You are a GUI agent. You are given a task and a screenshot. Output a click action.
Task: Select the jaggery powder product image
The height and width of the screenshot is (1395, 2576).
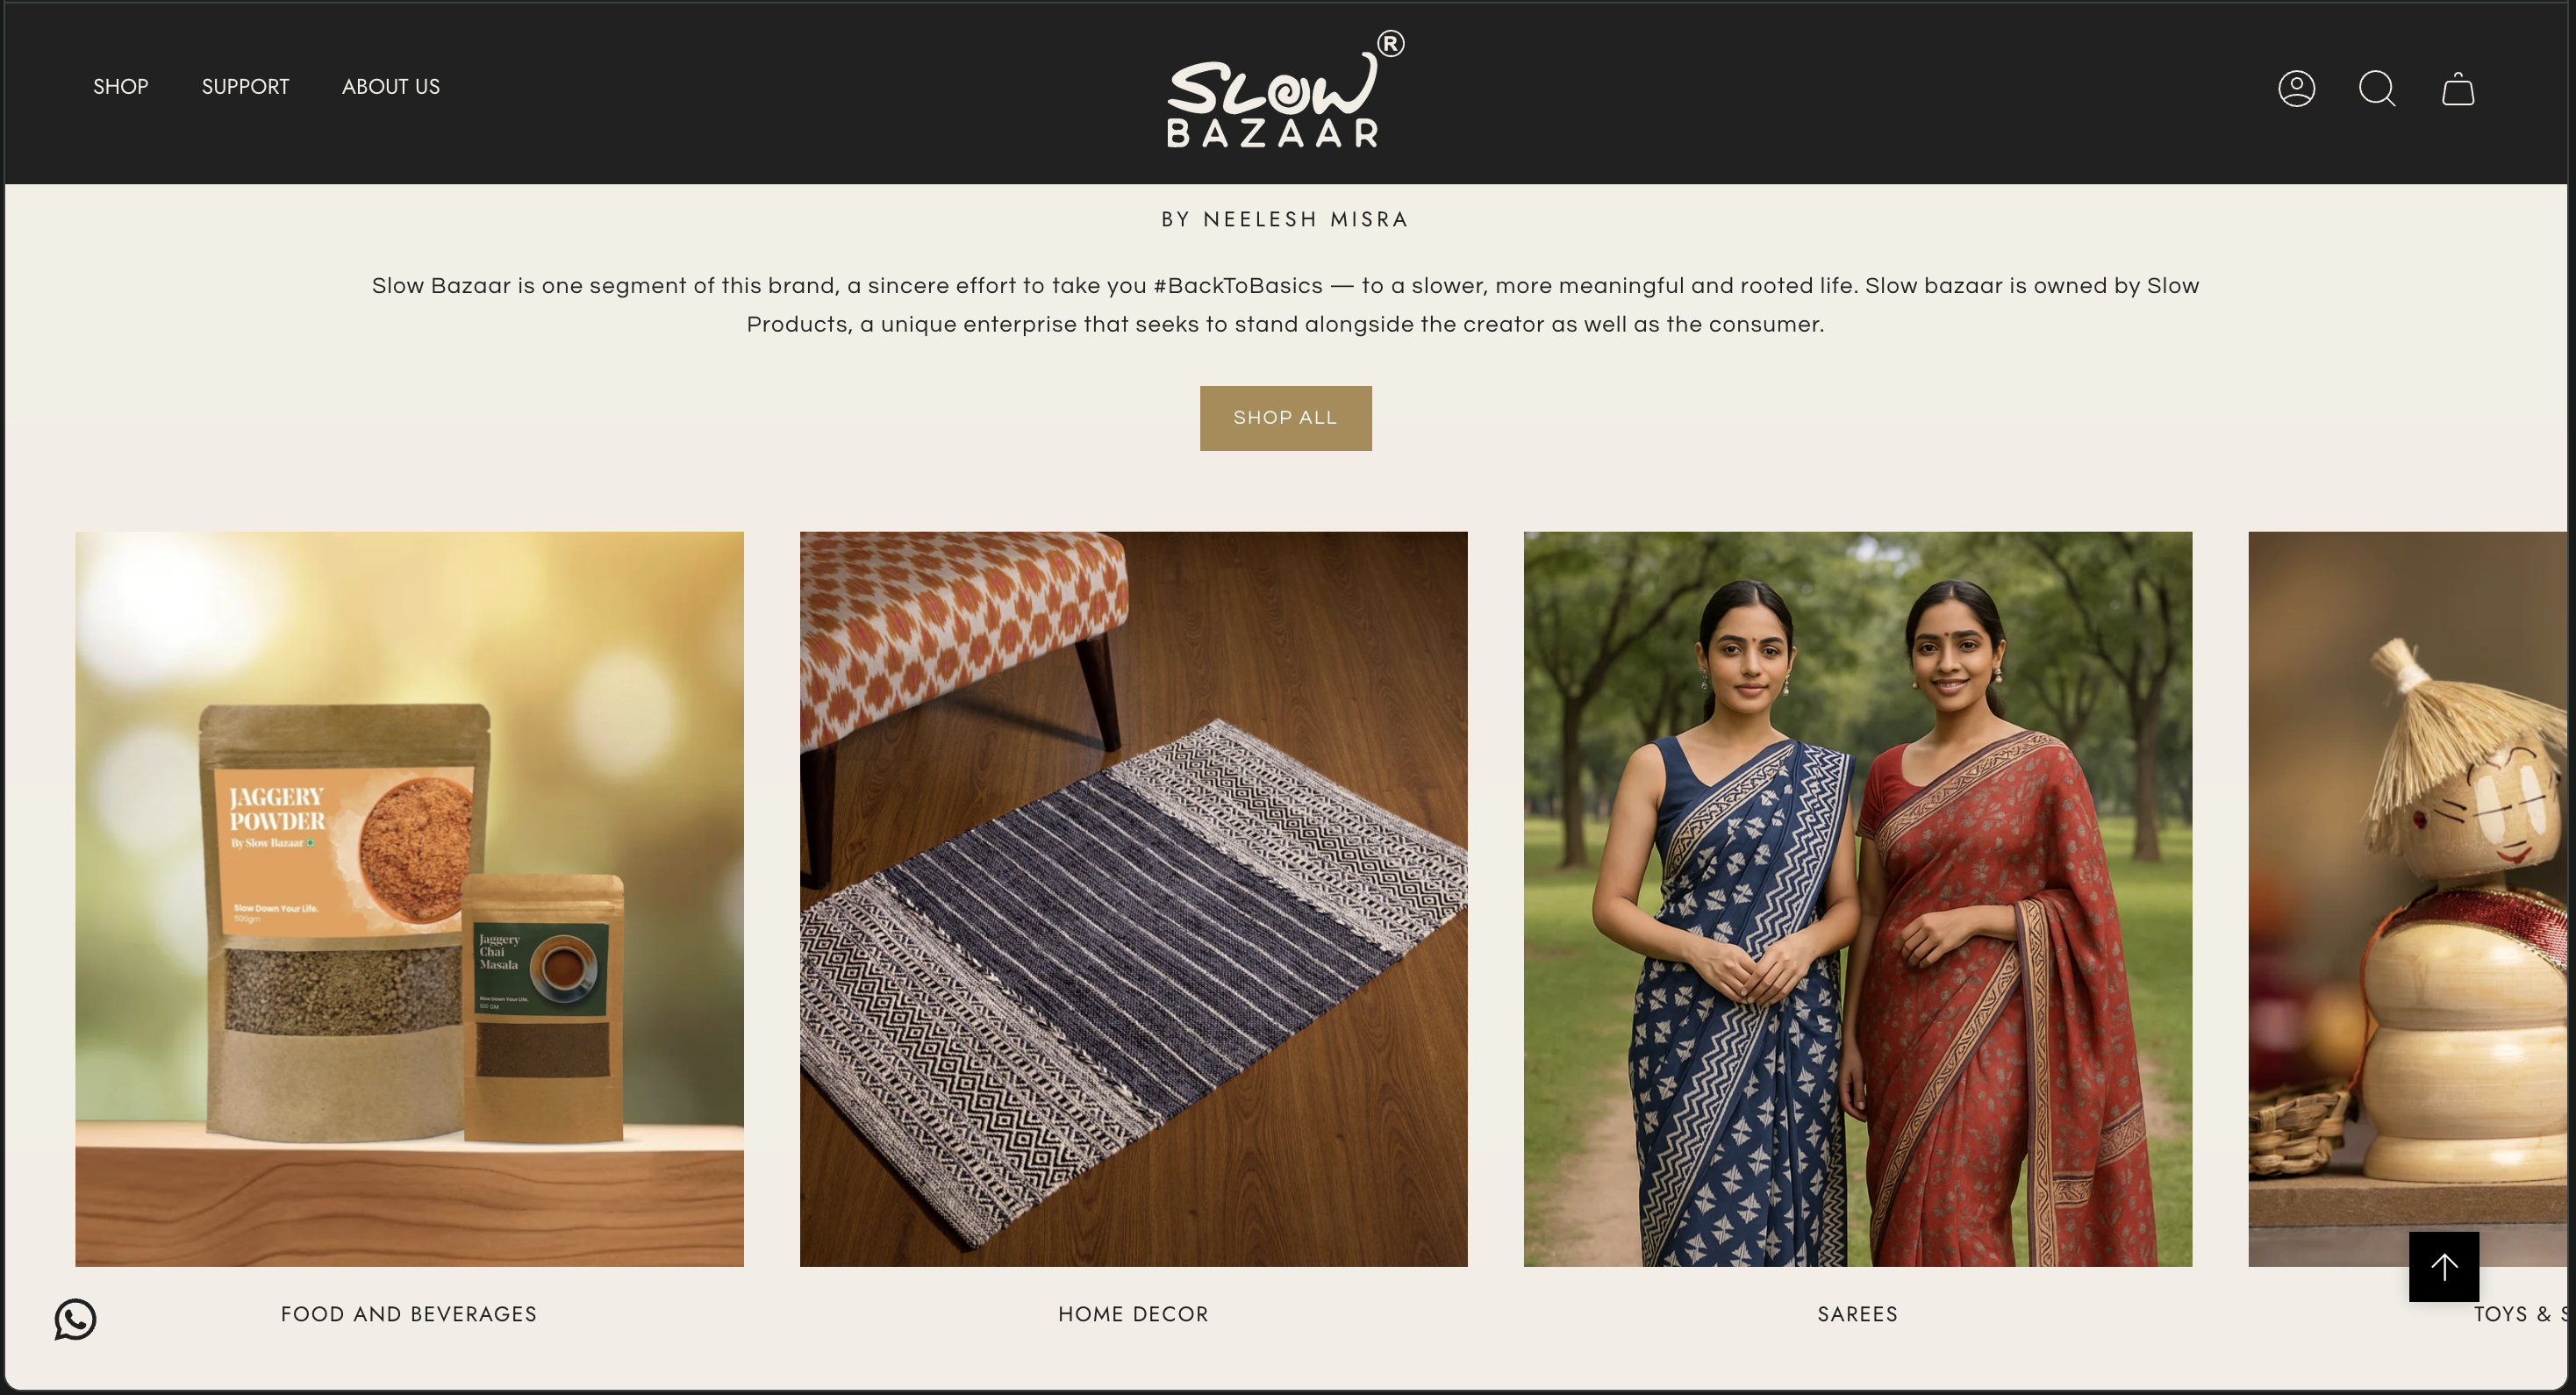tap(409, 899)
